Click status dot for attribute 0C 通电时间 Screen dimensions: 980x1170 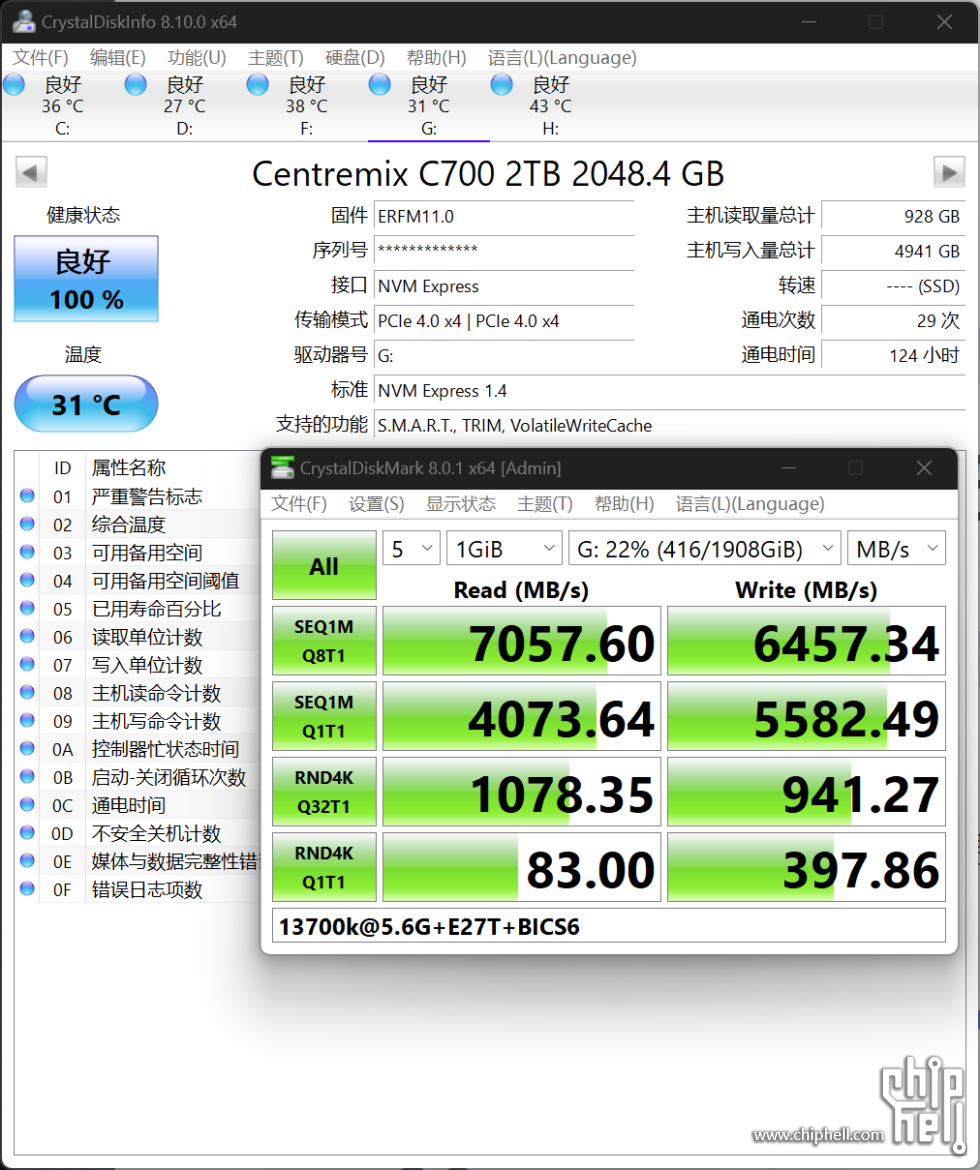pyautogui.click(x=28, y=804)
